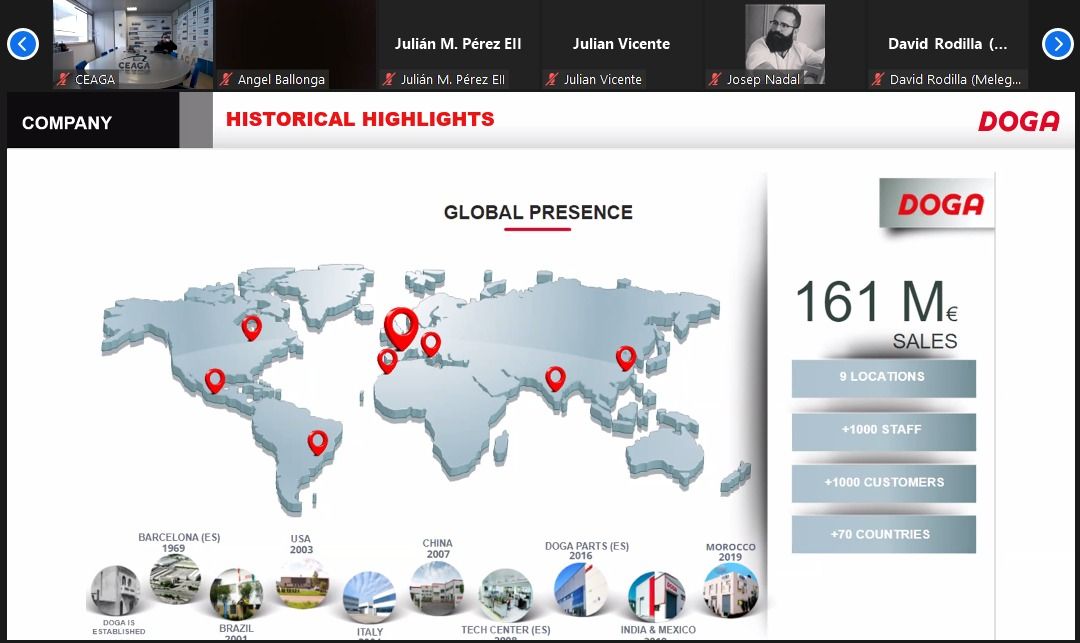This screenshot has height=643, width=1080.
Task: Click the Brazil photo circle
Action: (x=236, y=594)
